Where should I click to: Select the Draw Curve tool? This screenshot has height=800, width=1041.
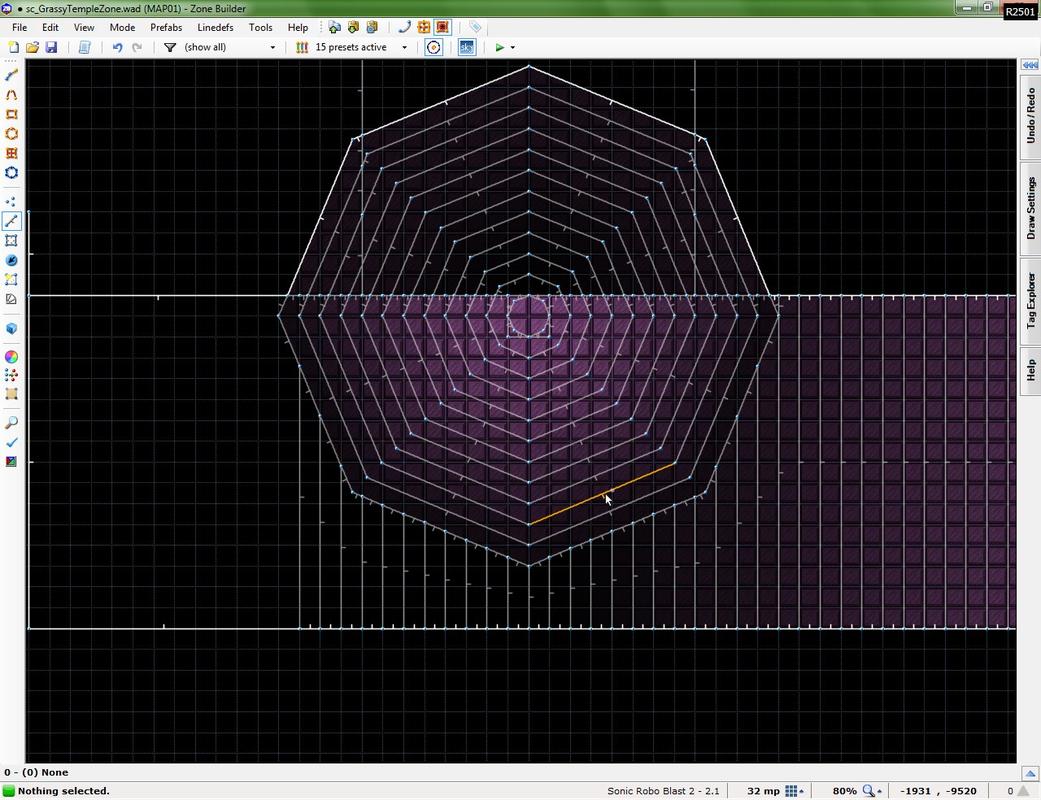11,95
